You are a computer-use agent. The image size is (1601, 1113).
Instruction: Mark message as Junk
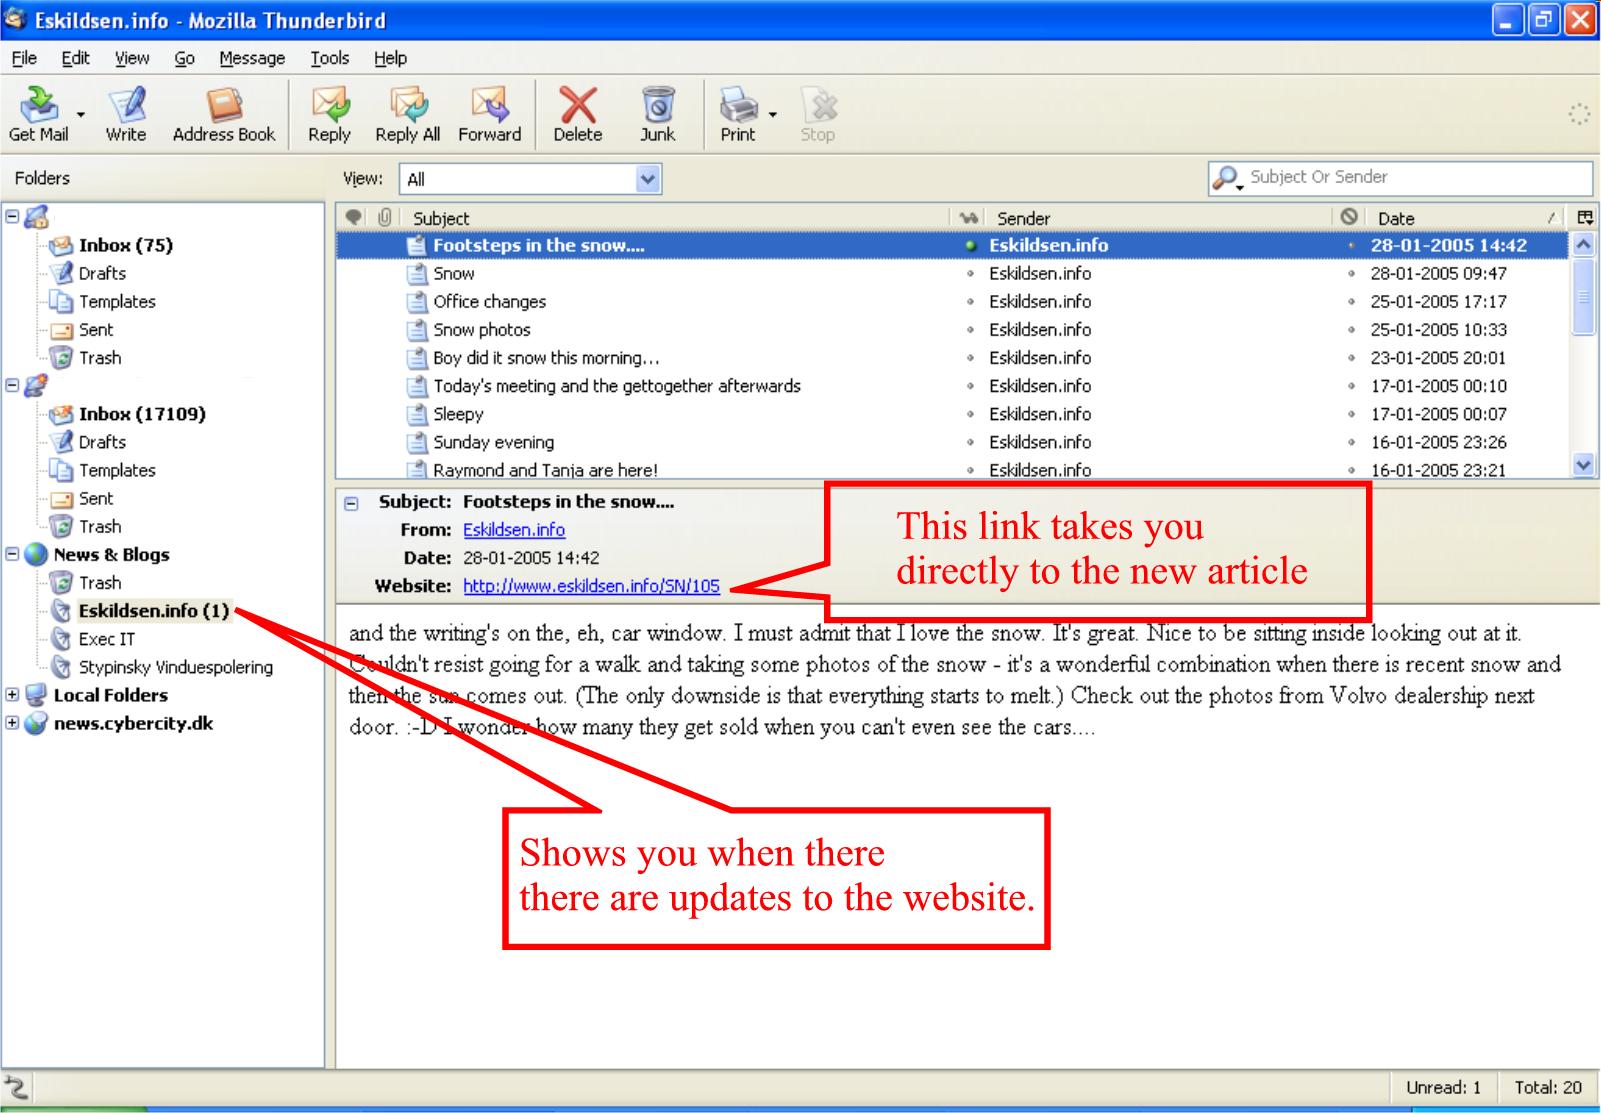pyautogui.click(x=657, y=113)
